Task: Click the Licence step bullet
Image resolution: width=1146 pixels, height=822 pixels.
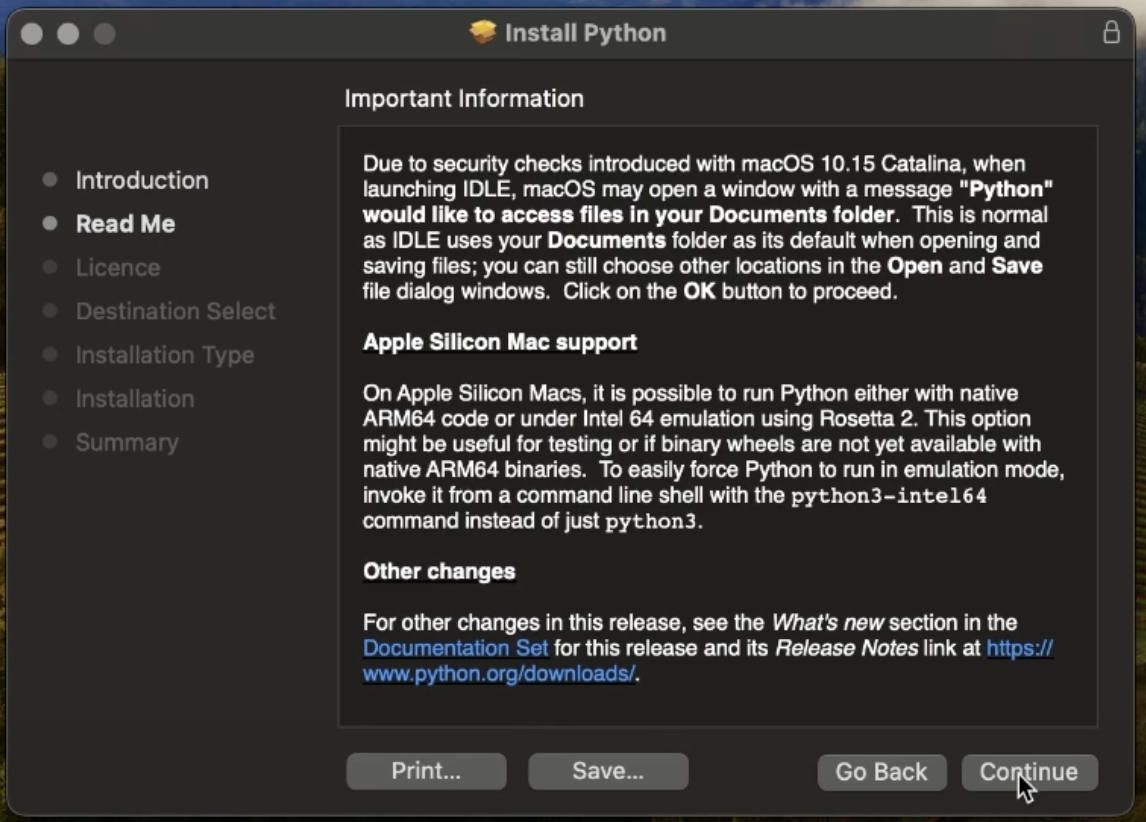Action: click(50, 267)
